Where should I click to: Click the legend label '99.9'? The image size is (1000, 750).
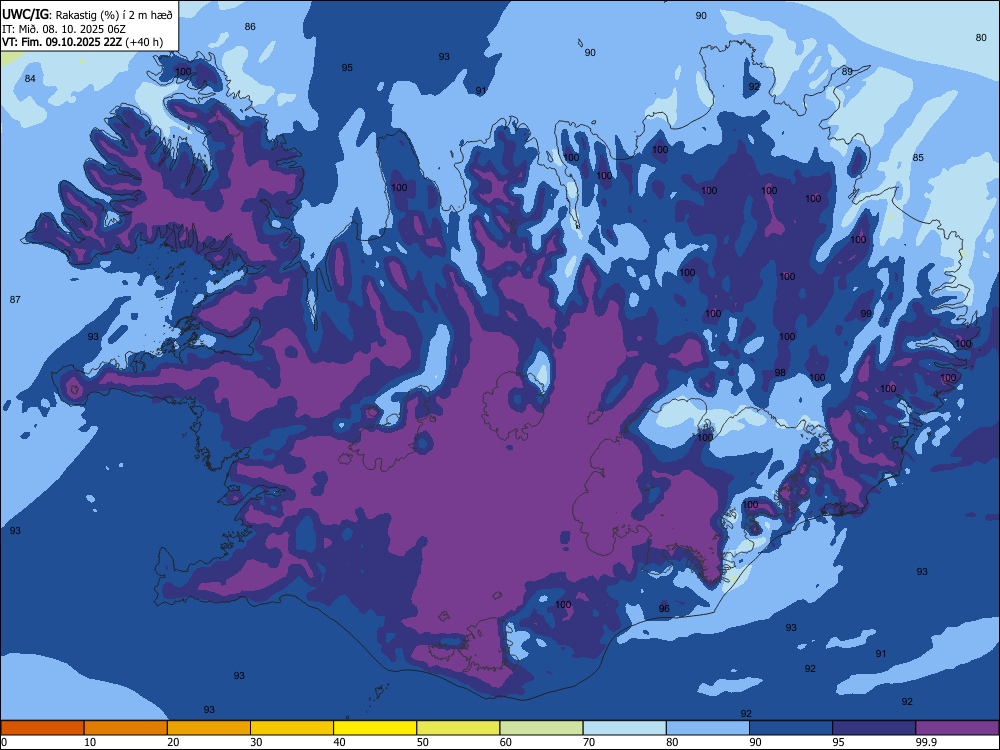point(926,742)
